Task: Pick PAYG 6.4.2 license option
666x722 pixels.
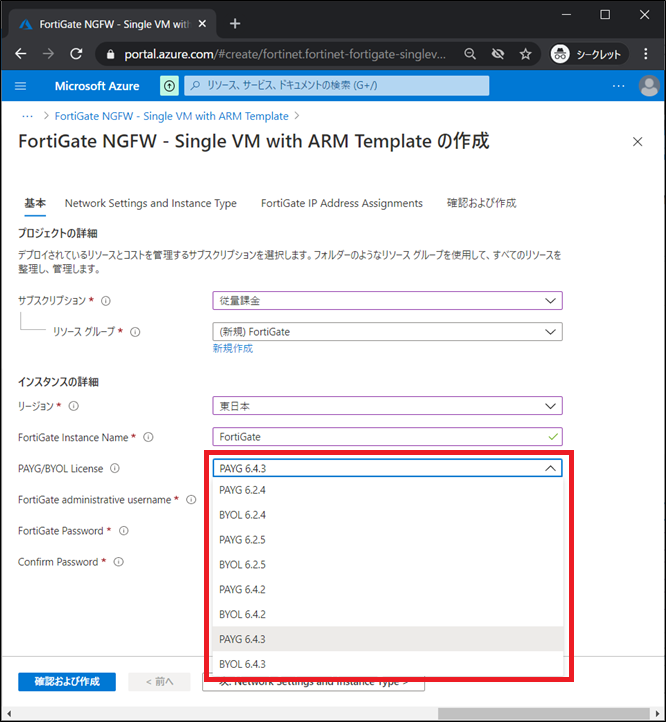Action: tap(387, 589)
